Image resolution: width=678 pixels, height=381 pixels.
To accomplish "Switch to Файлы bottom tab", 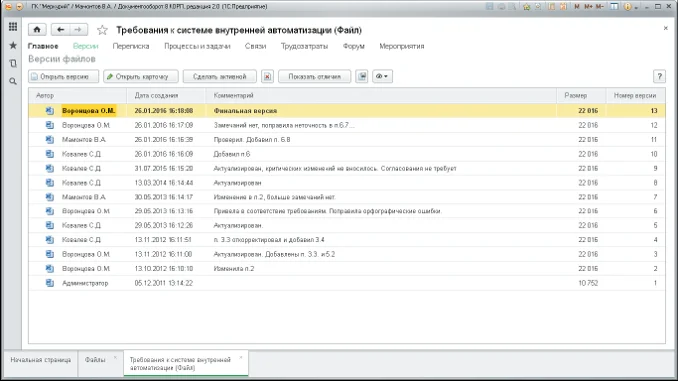I will click(95, 360).
